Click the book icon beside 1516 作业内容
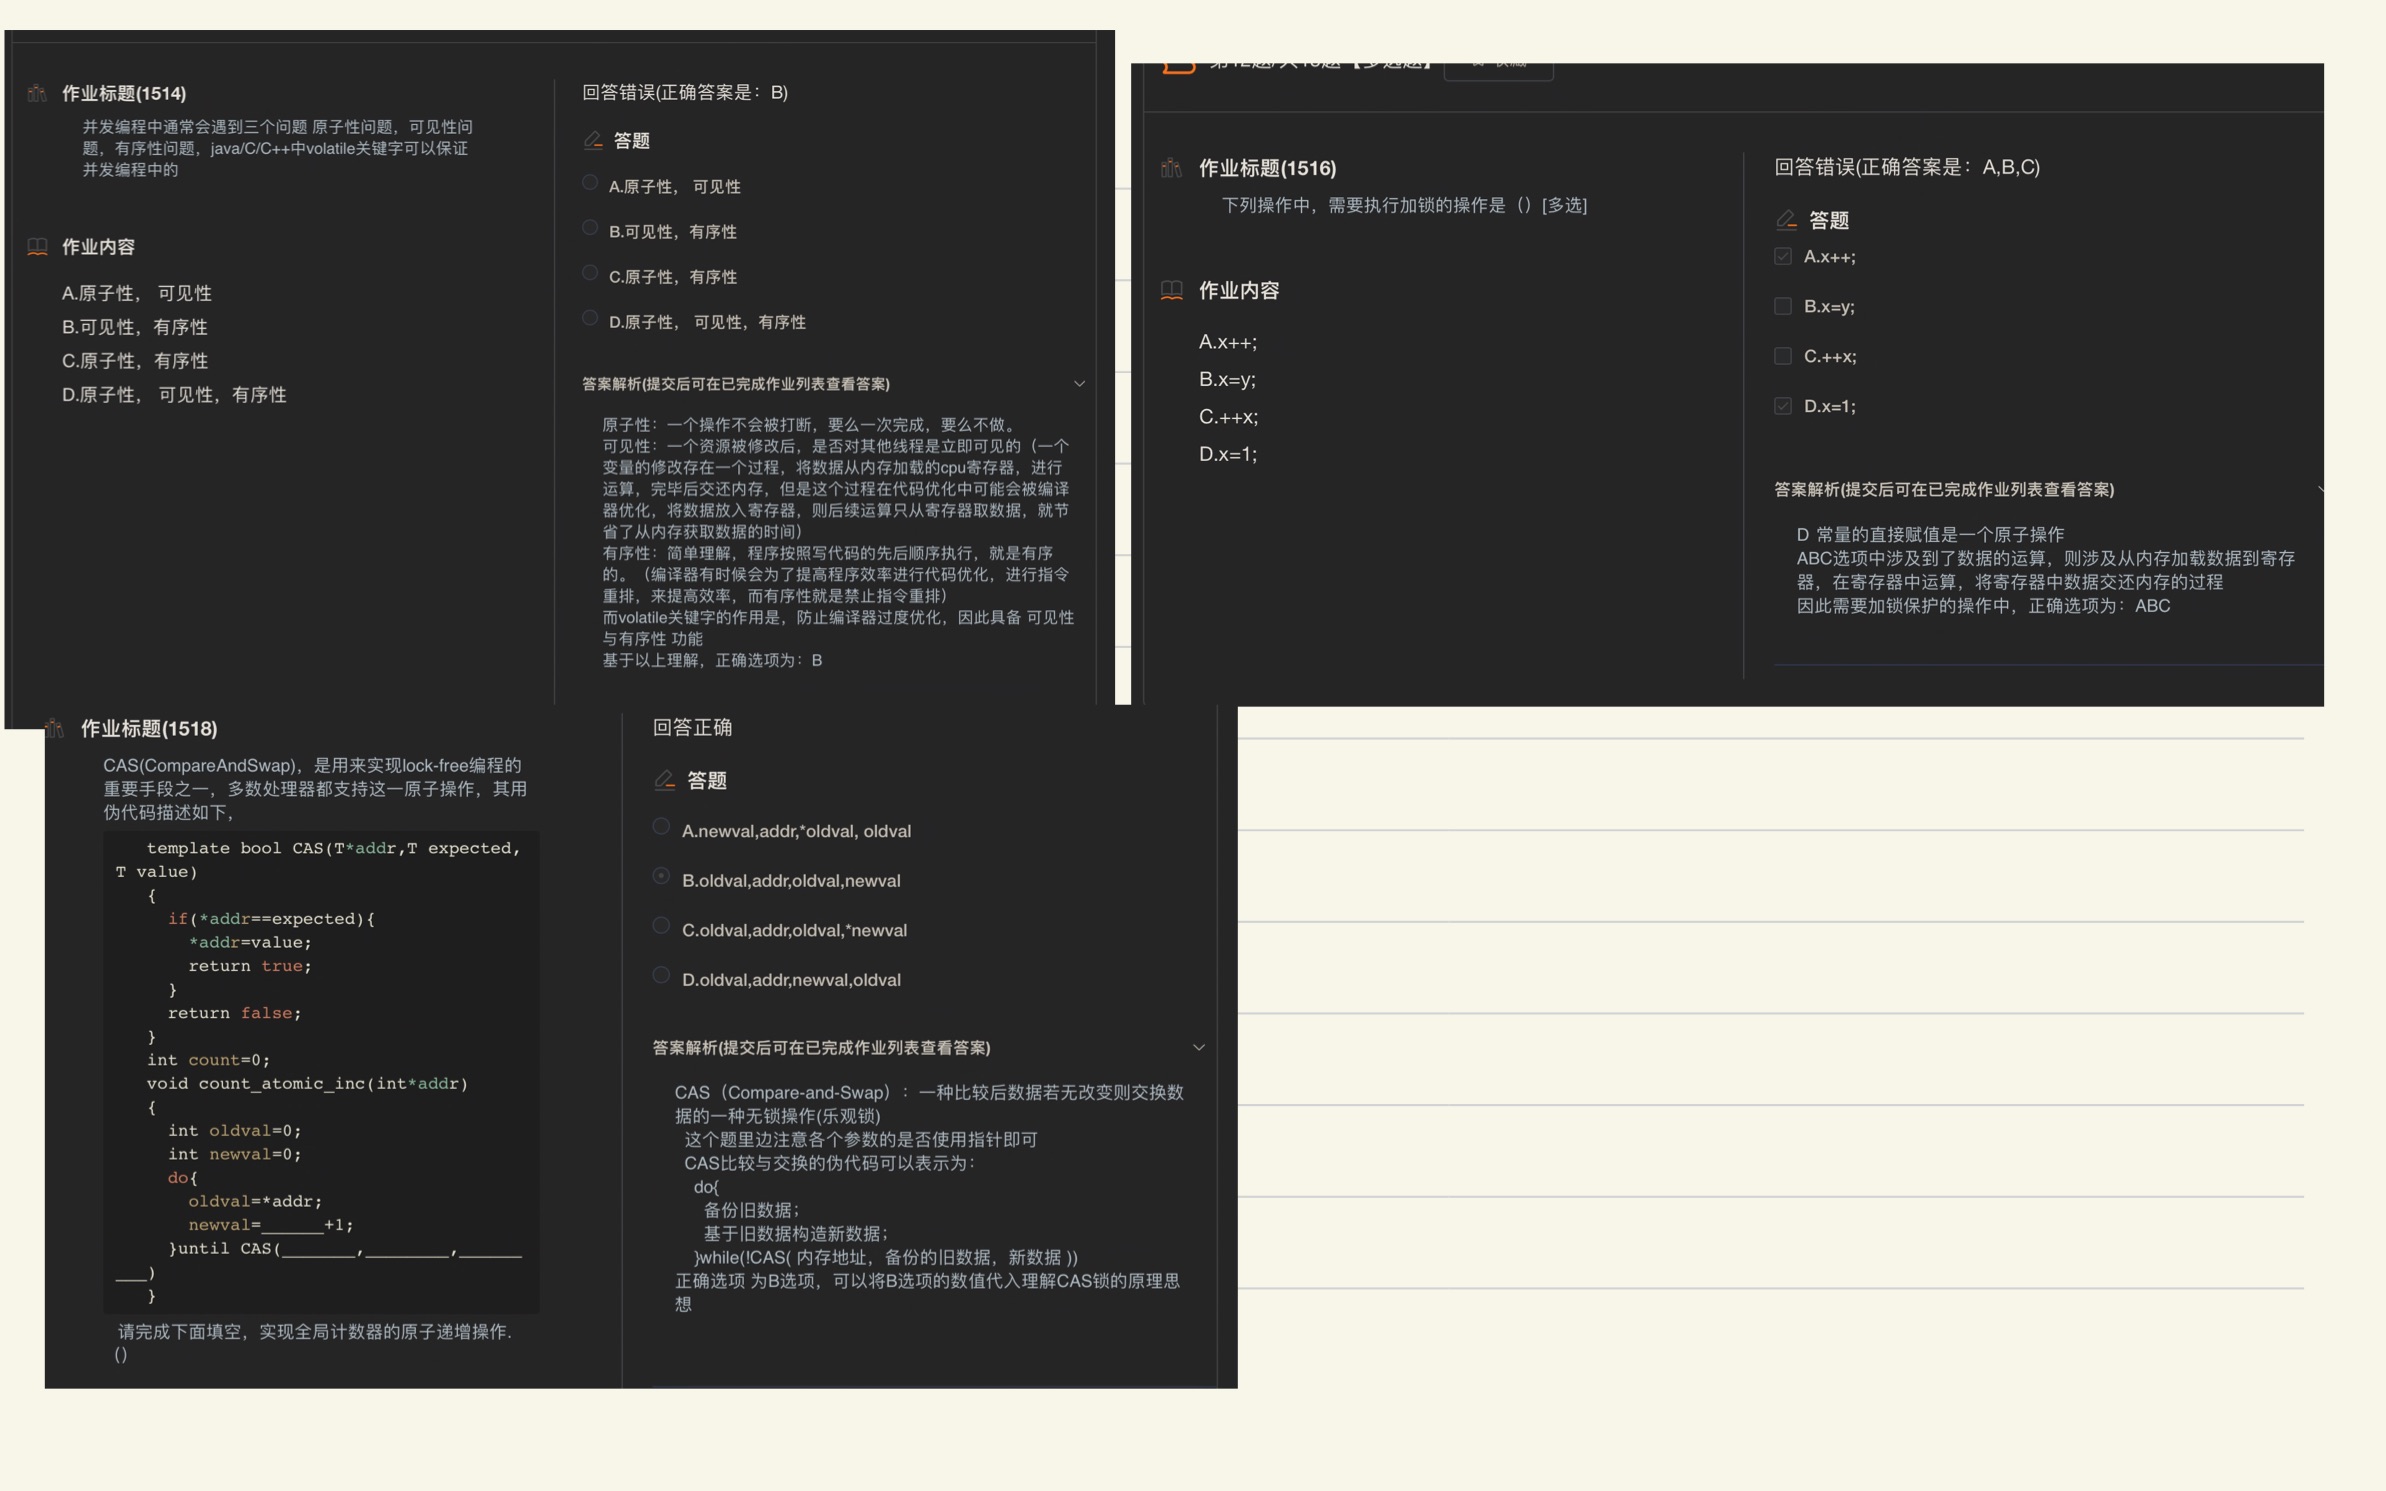This screenshot has height=1491, width=2386. pos(1171,290)
